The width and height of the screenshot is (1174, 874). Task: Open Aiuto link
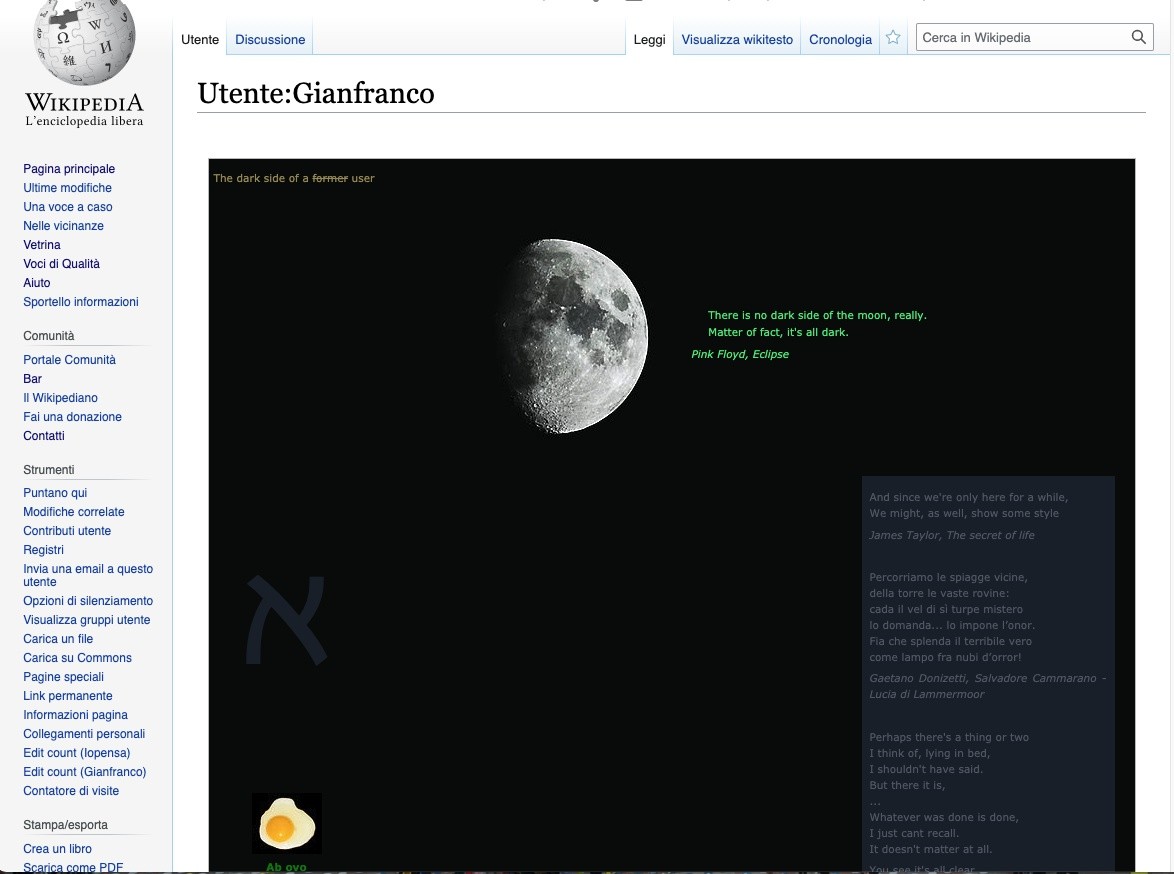(x=37, y=282)
